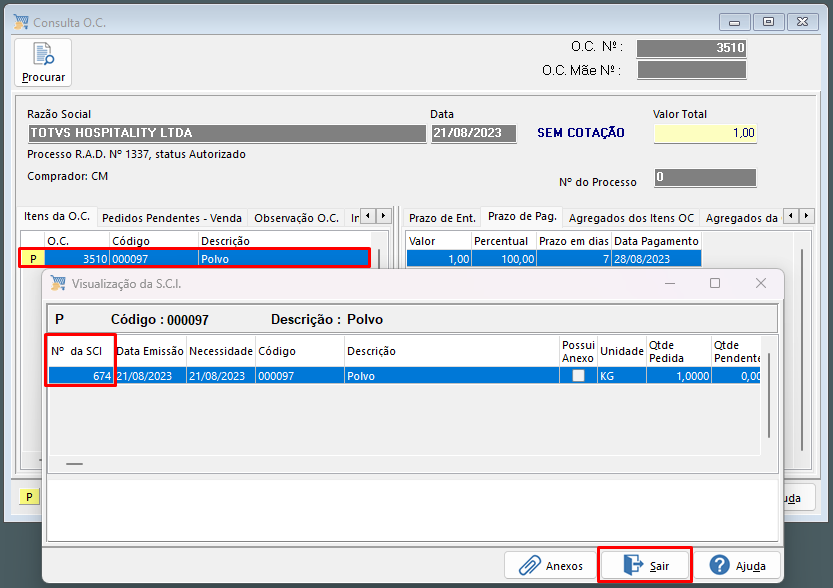Click the Nº do Processo field

point(705,177)
